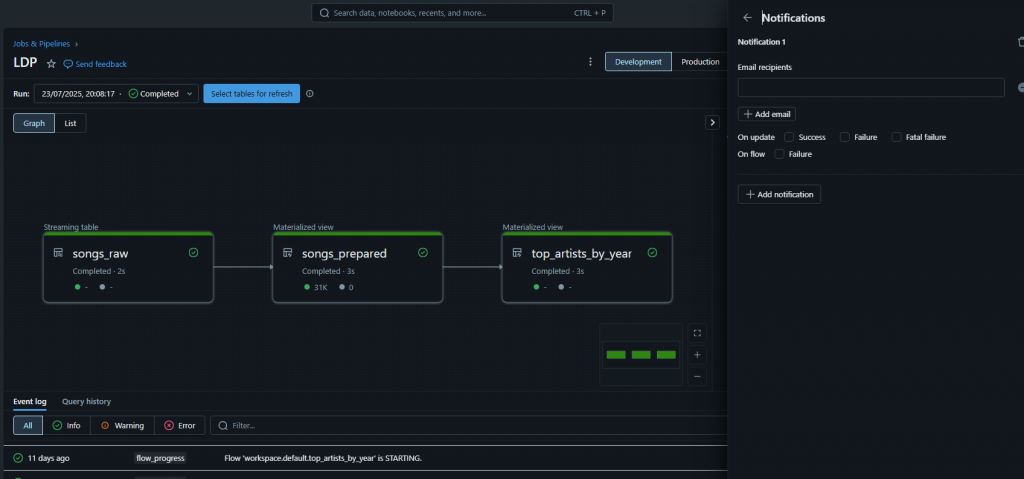The height and width of the screenshot is (479, 1024).
Task: Click the Add notification button
Action: pos(779,194)
